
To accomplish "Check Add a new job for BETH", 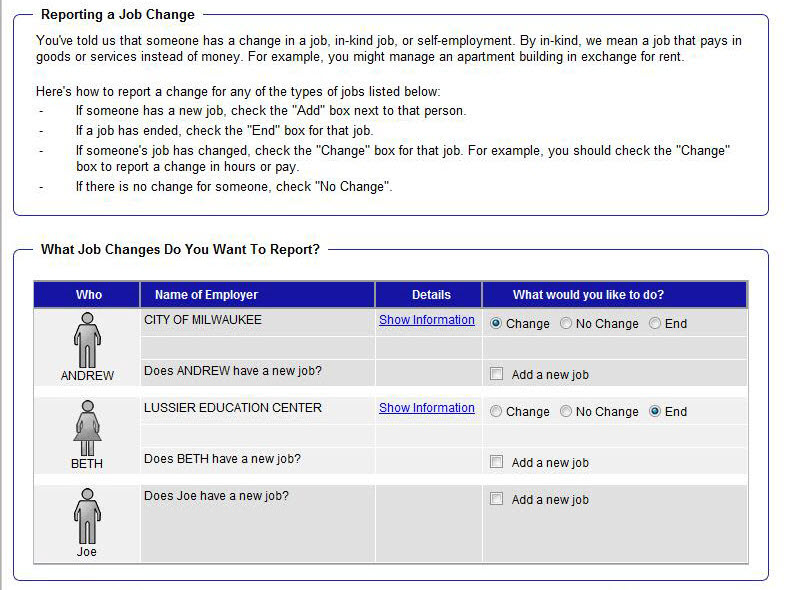I will [x=496, y=462].
